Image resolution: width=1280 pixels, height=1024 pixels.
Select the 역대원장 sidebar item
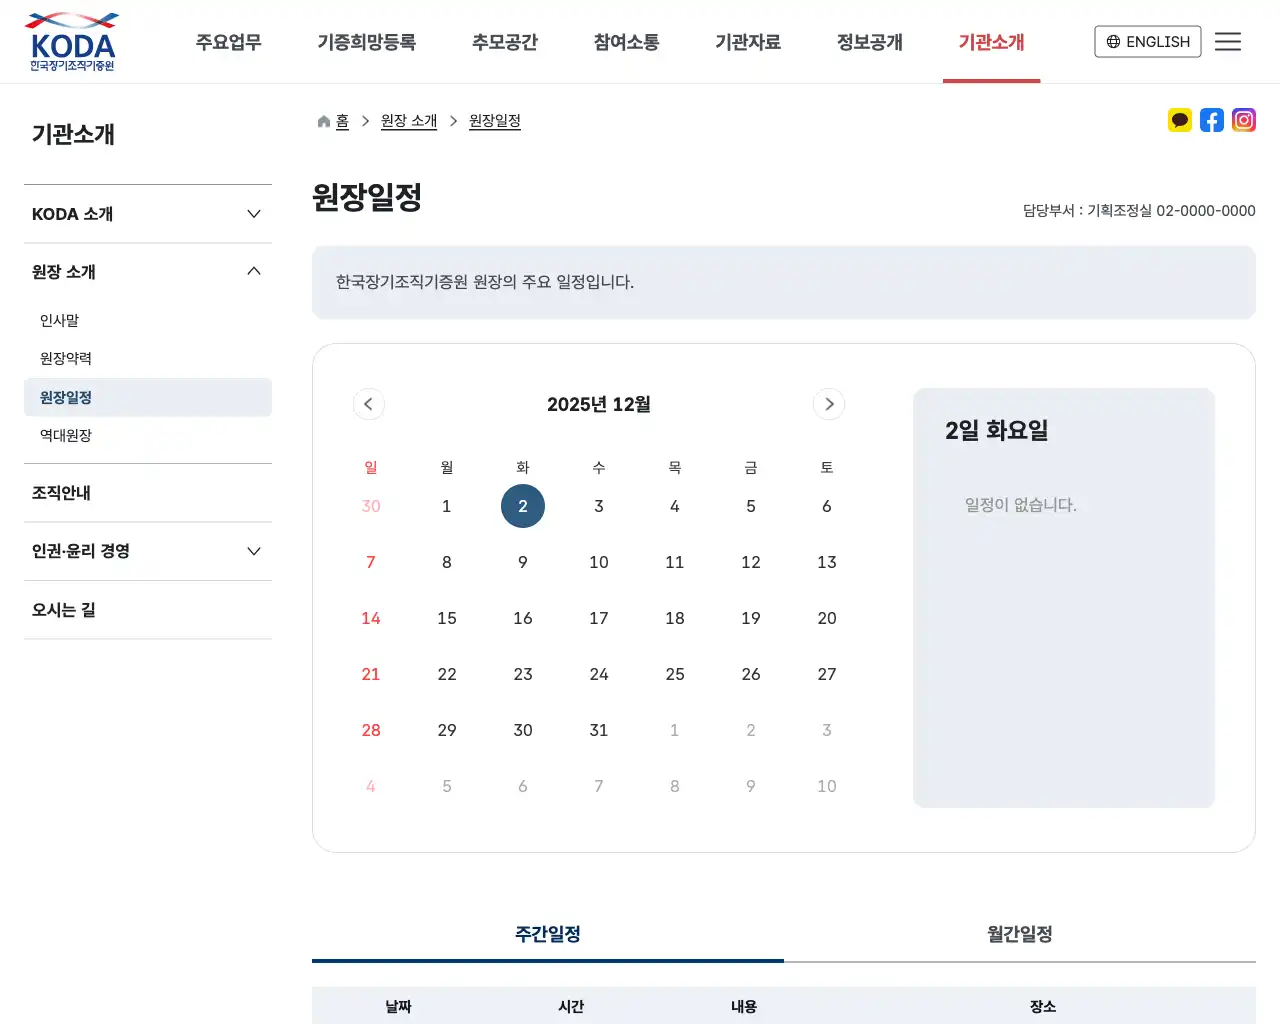point(66,435)
